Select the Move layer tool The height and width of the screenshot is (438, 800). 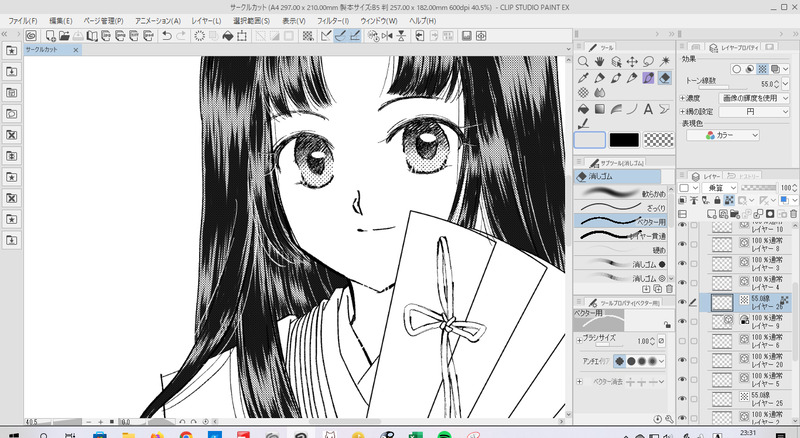click(632, 62)
